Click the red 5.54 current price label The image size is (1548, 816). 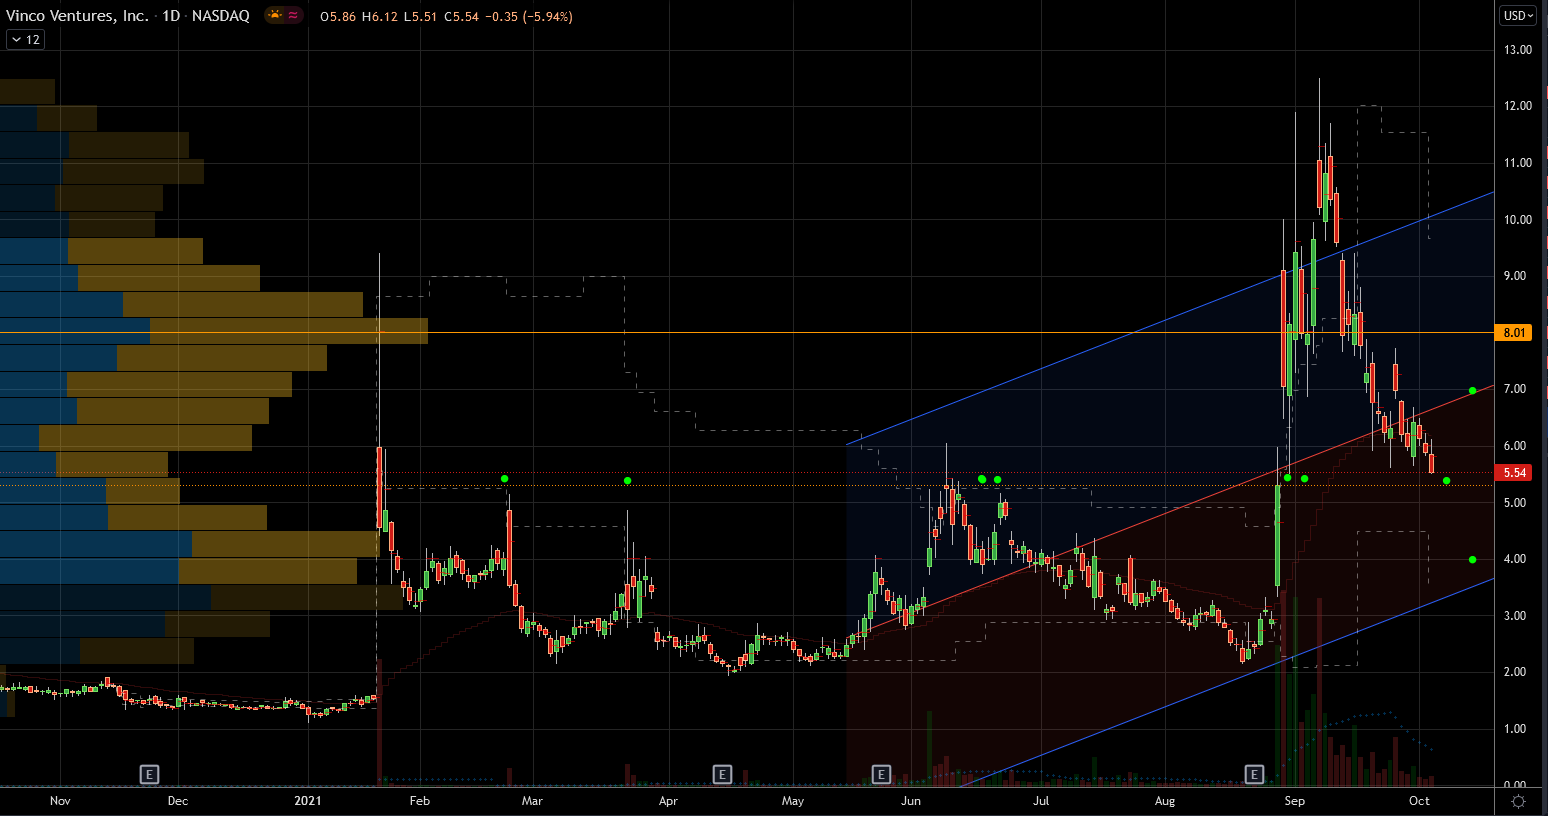[x=1514, y=473]
